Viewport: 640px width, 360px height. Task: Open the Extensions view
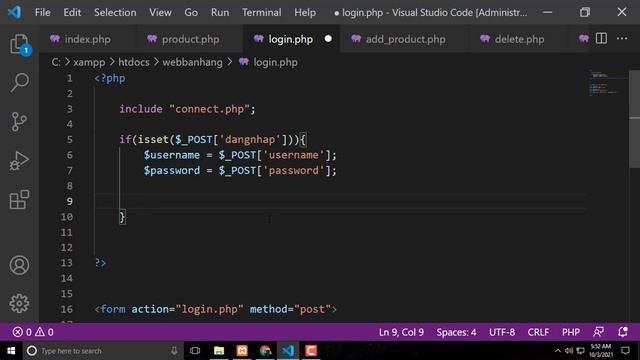click(19, 200)
